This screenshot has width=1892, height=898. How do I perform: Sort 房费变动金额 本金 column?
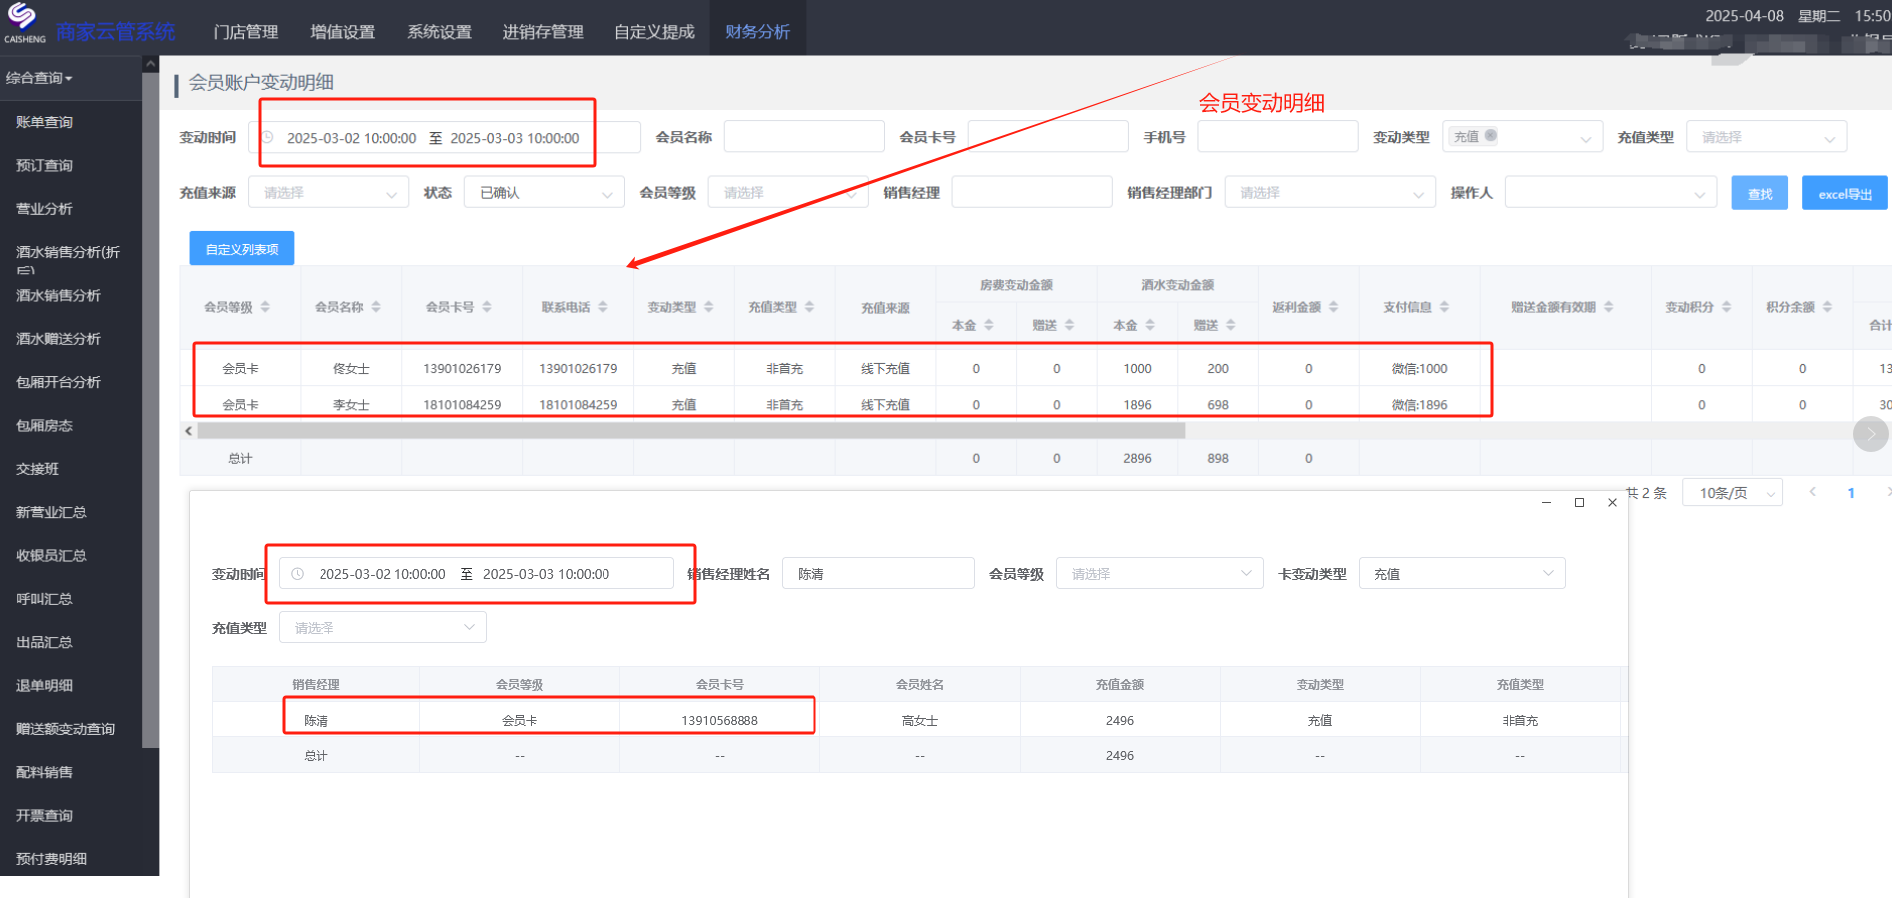point(989,325)
